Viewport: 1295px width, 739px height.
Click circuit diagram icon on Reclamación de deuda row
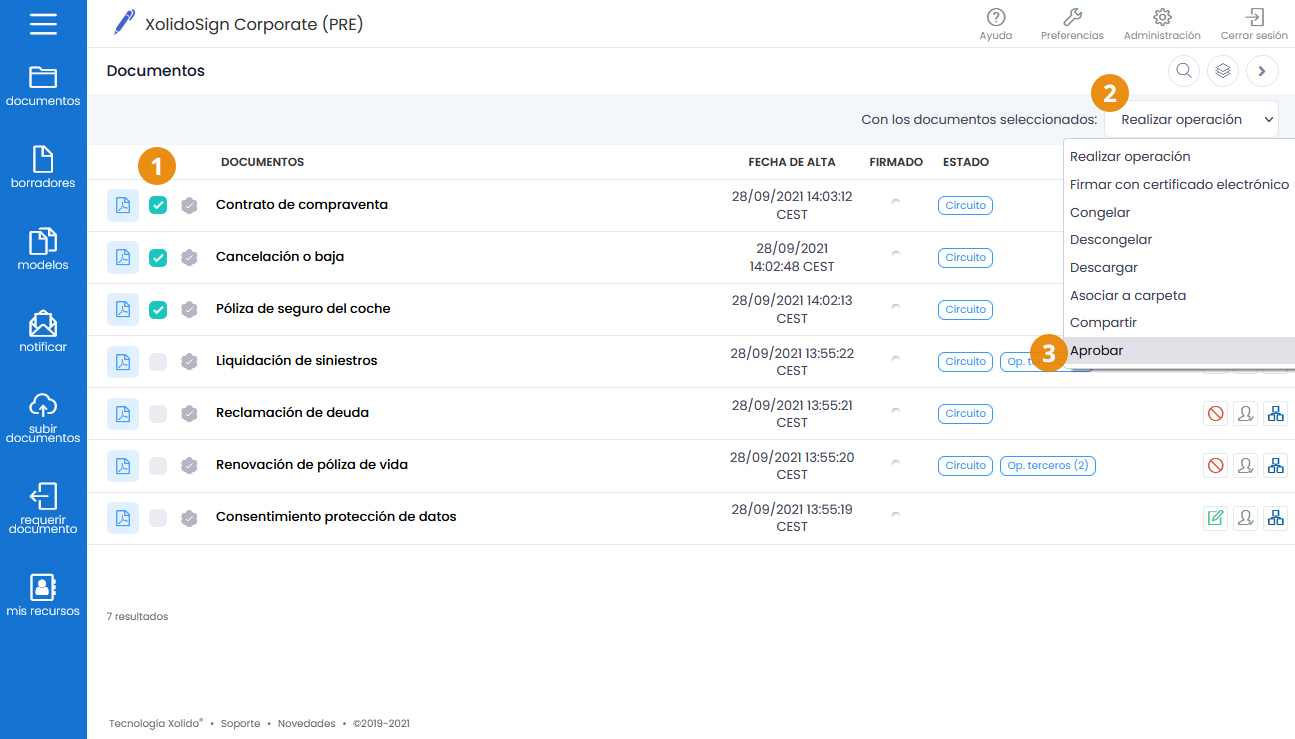[x=1275, y=413]
